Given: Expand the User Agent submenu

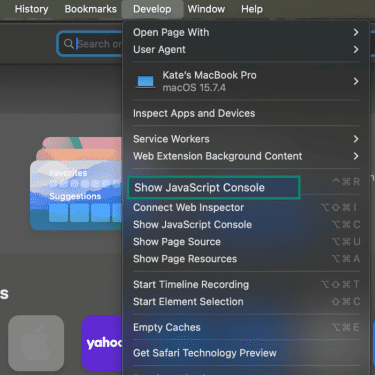Looking at the screenshot, I should click(246, 50).
